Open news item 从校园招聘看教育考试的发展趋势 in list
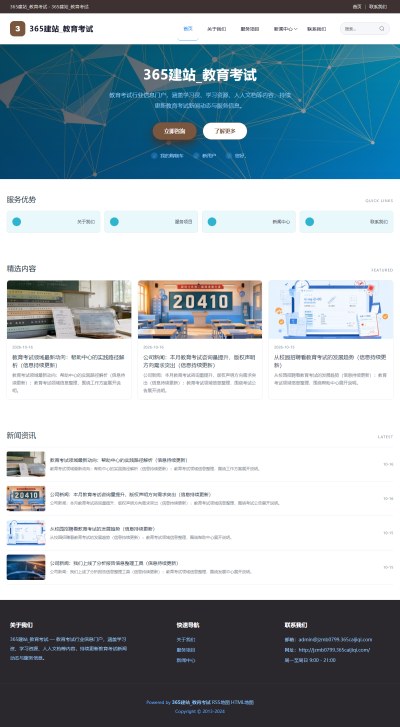This screenshot has height=727, width=400. click(x=102, y=529)
